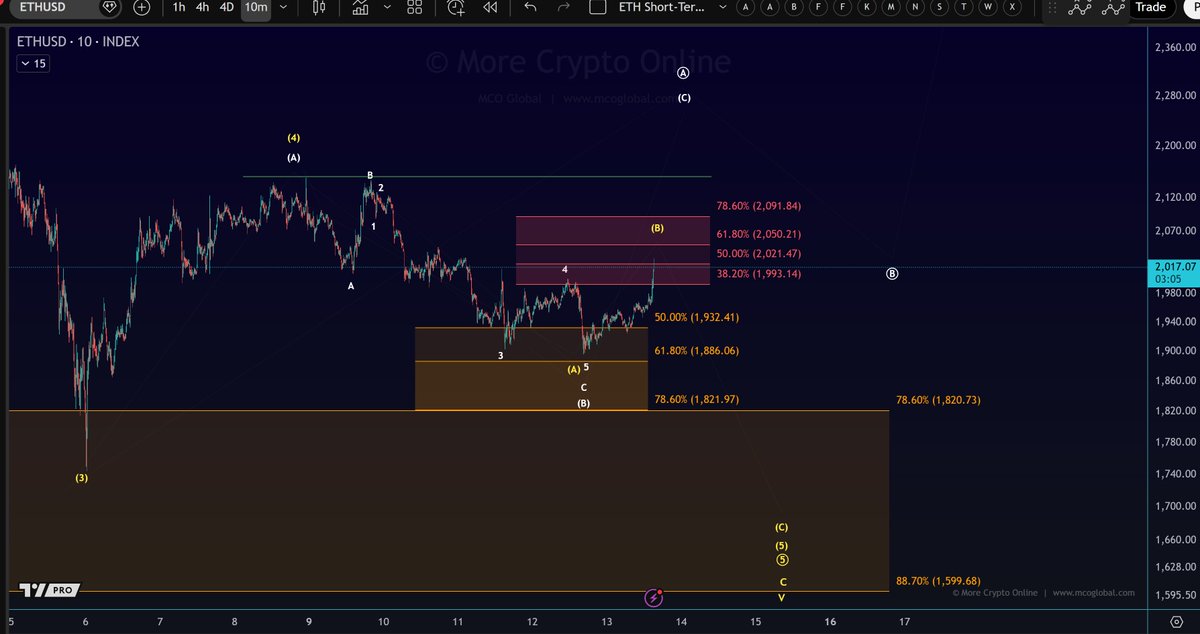1200x634 pixels.
Task: Add a symbol to compare with plus icon
Action: [142, 7]
